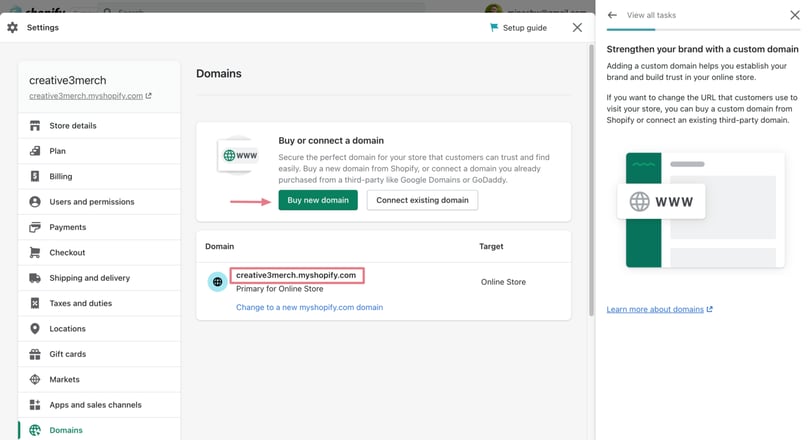This screenshot has height=440, width=812.
Task: Click globe icon beside creative3merch.myshopify.com row
Action: pos(218,282)
